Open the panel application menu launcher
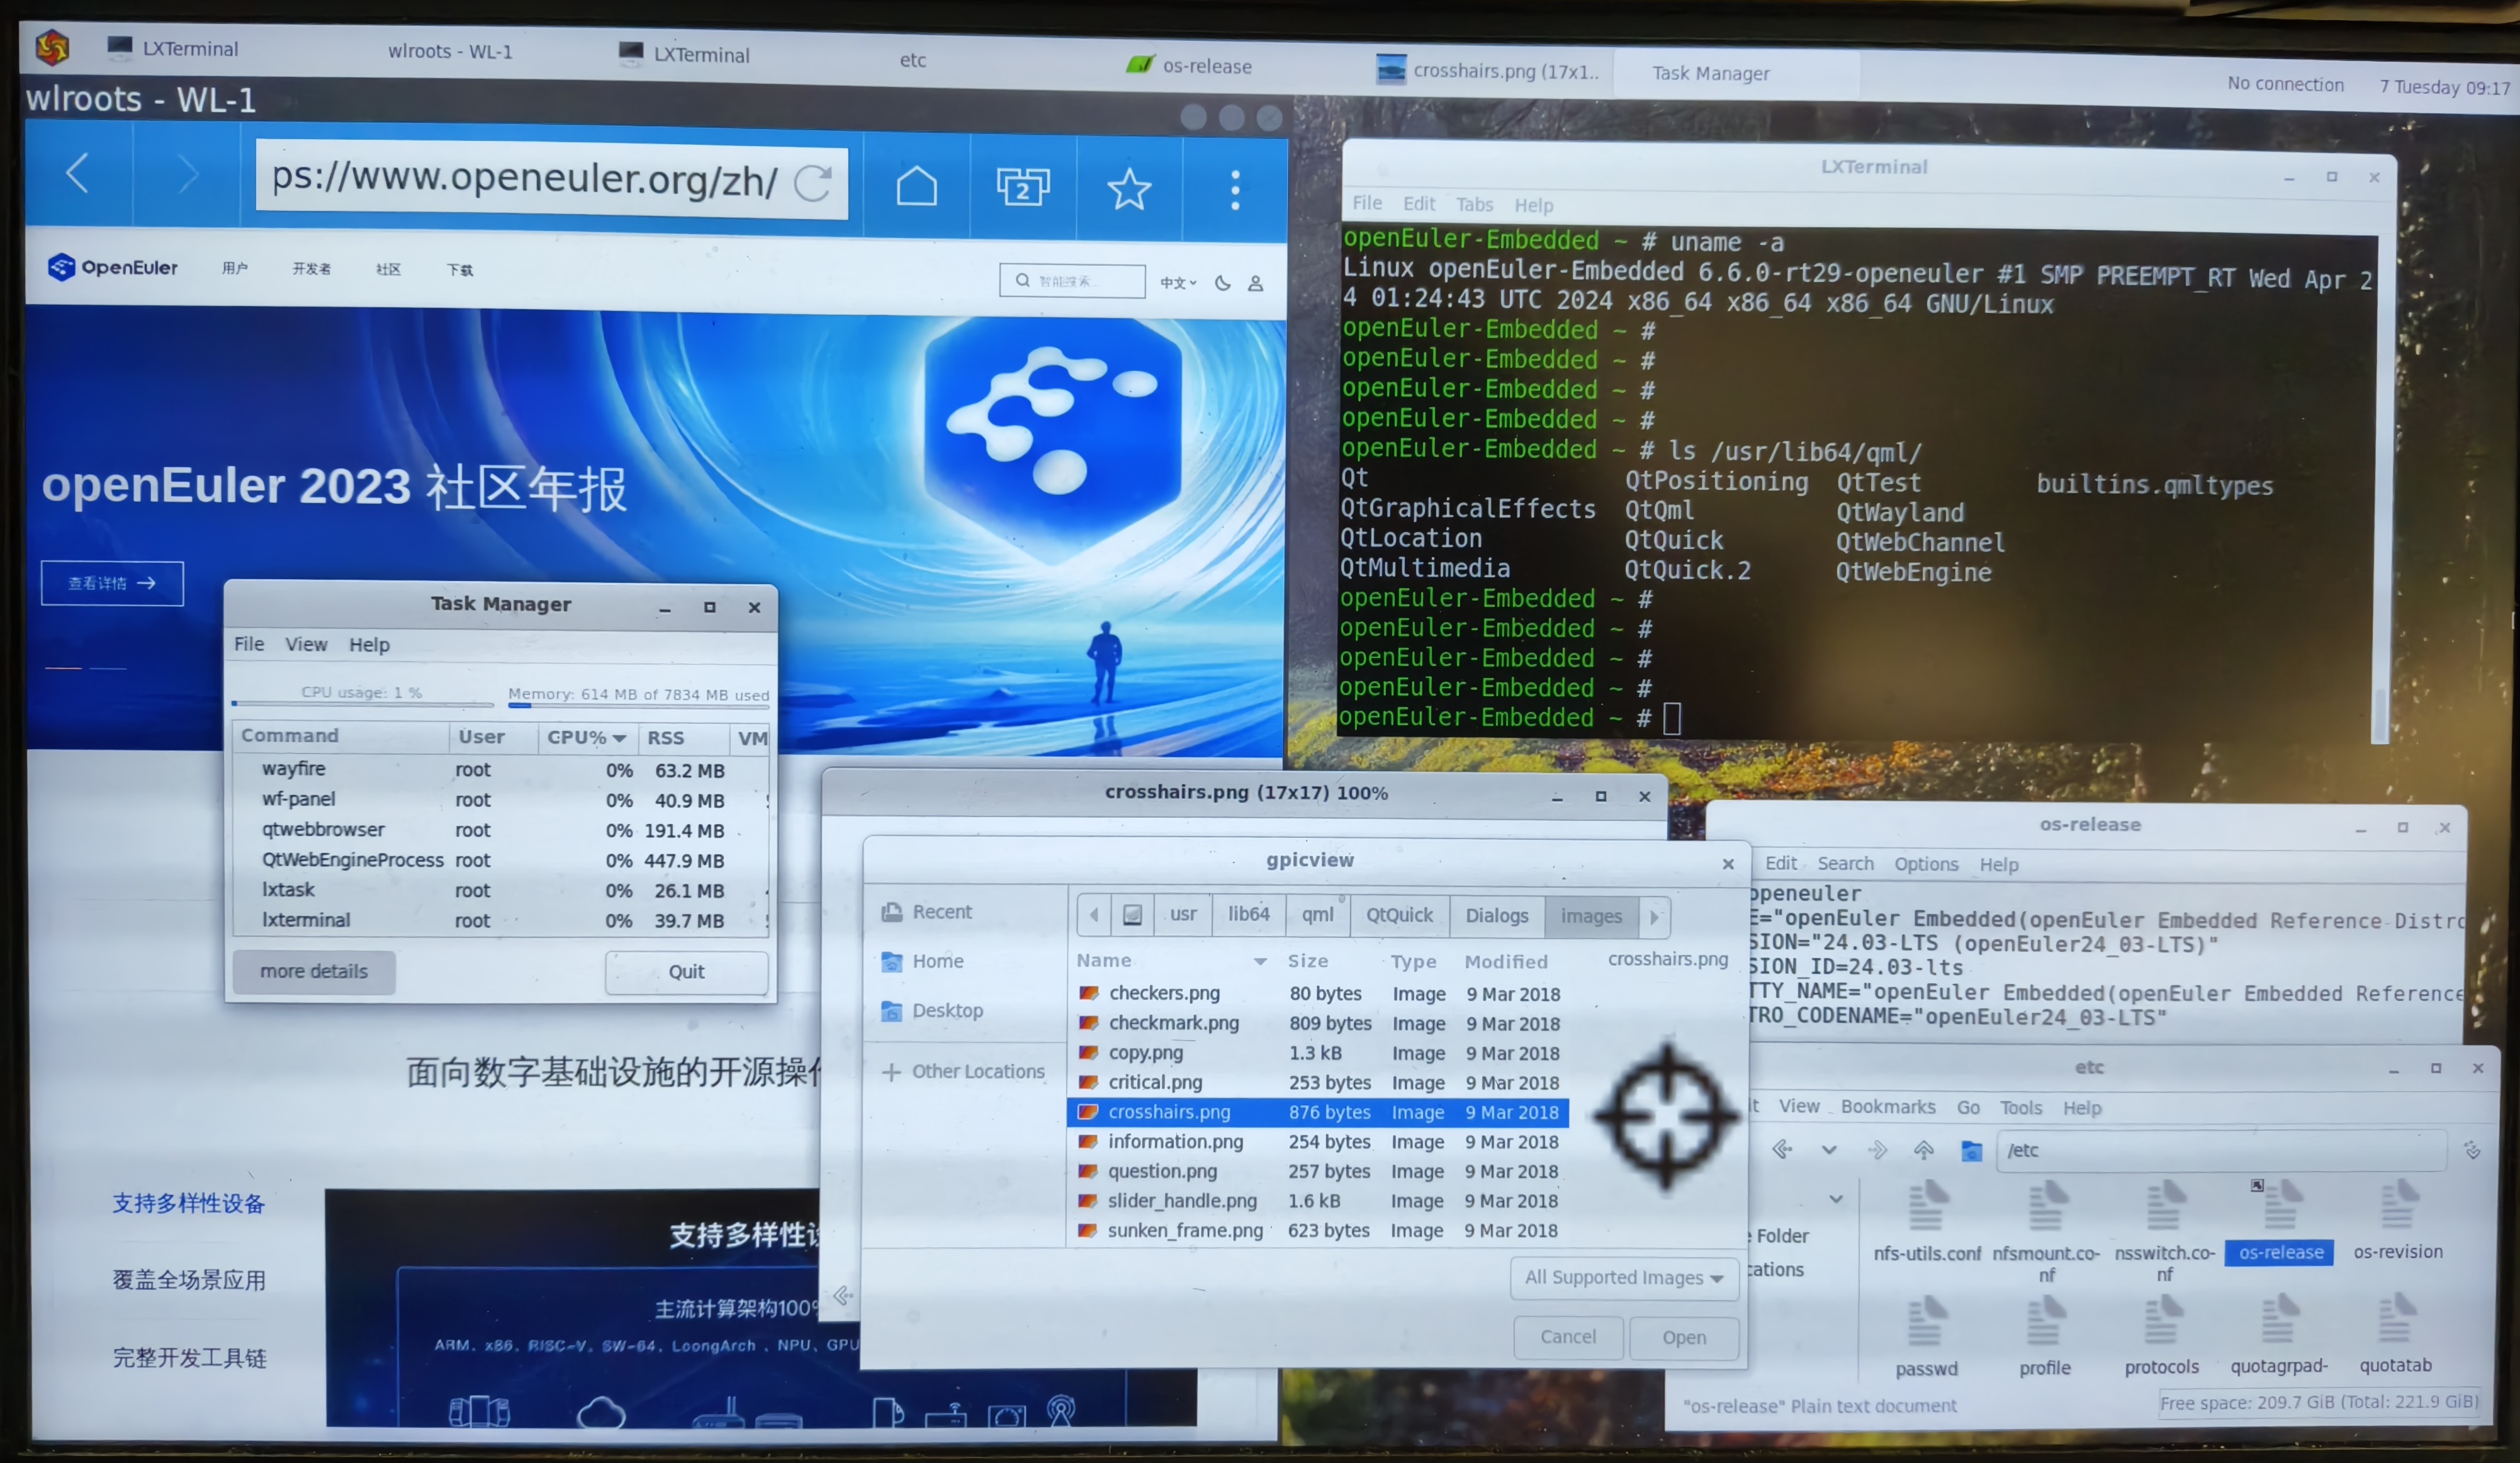Viewport: 2520px width, 1463px height. [52, 46]
